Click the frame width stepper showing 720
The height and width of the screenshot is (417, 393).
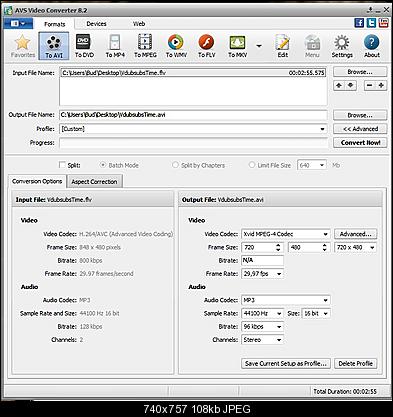tap(262, 247)
